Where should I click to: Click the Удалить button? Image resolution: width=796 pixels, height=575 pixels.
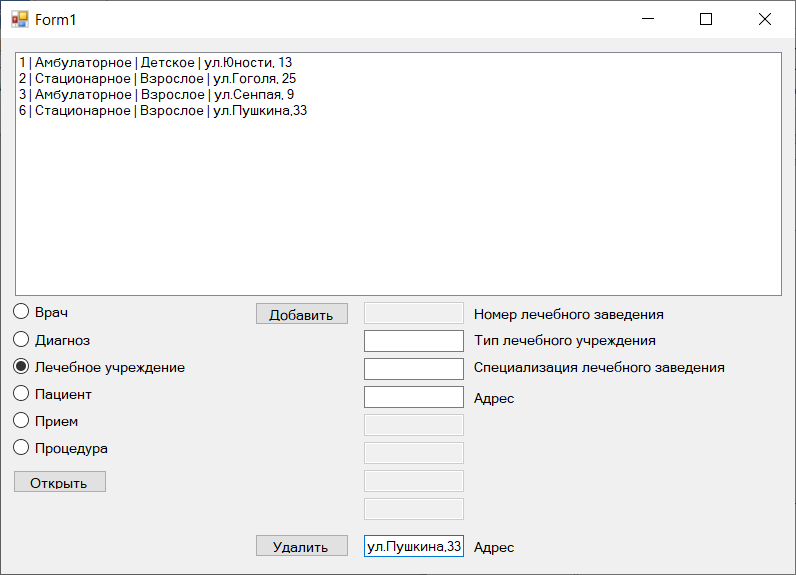click(x=302, y=546)
